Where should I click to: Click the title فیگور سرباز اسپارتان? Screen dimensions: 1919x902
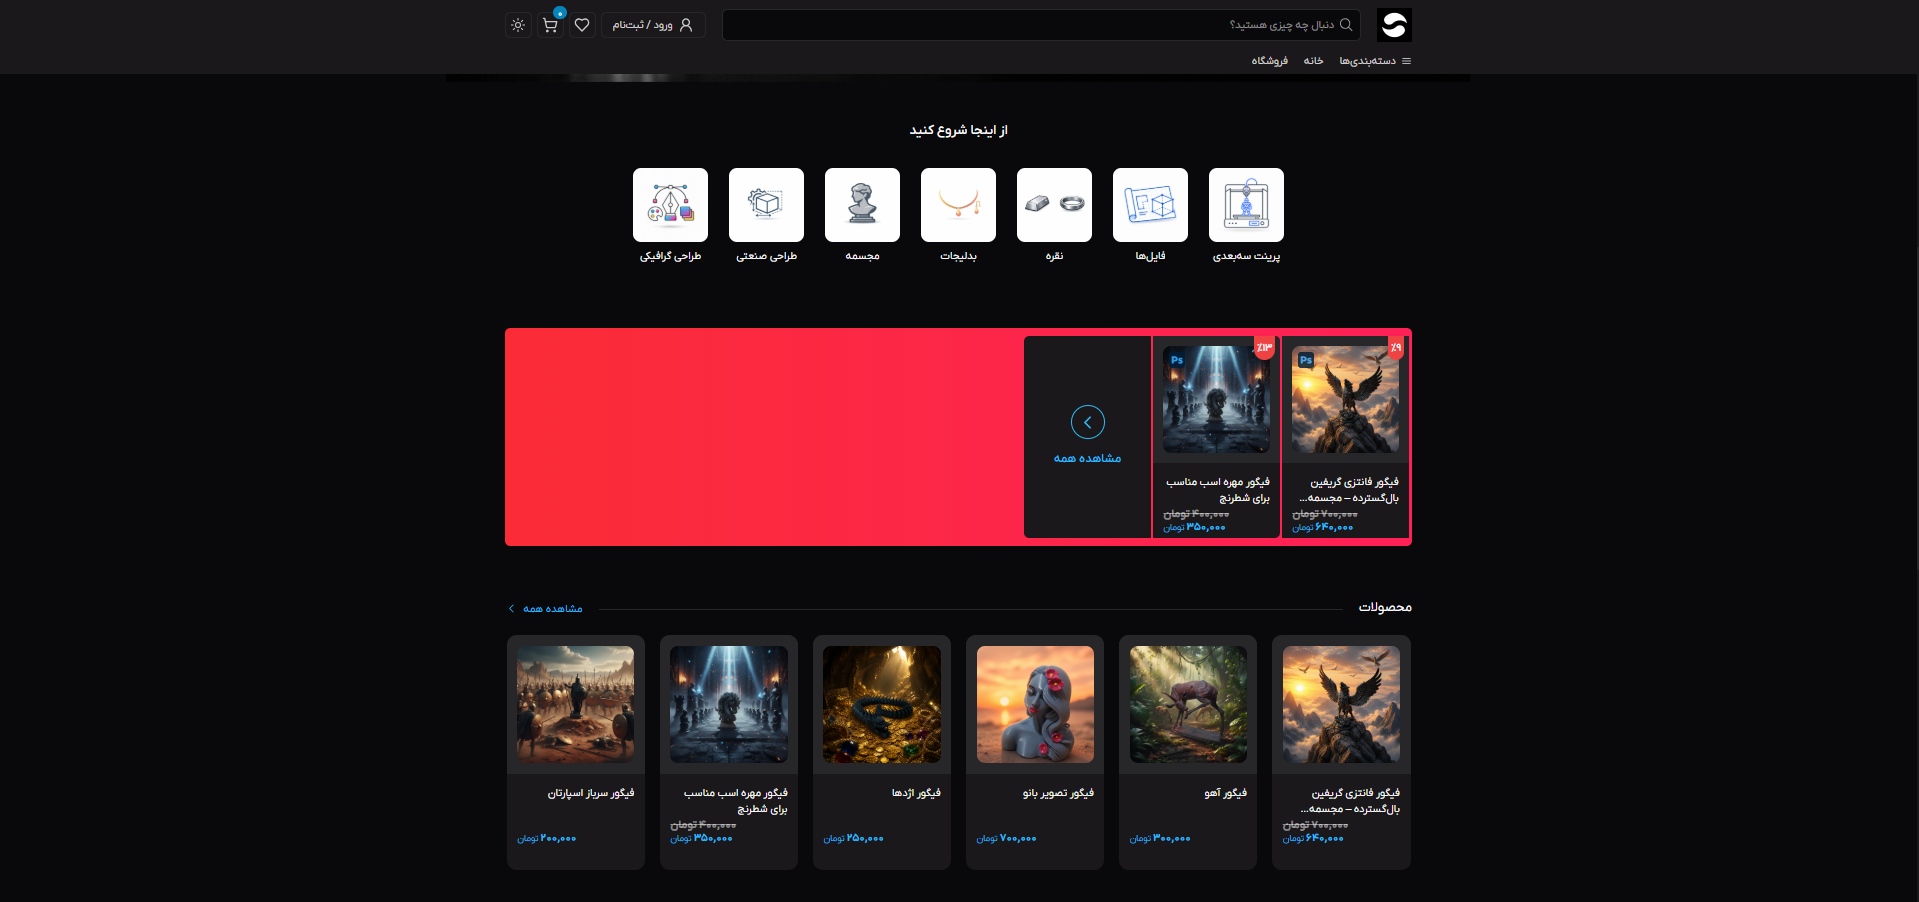click(x=590, y=793)
